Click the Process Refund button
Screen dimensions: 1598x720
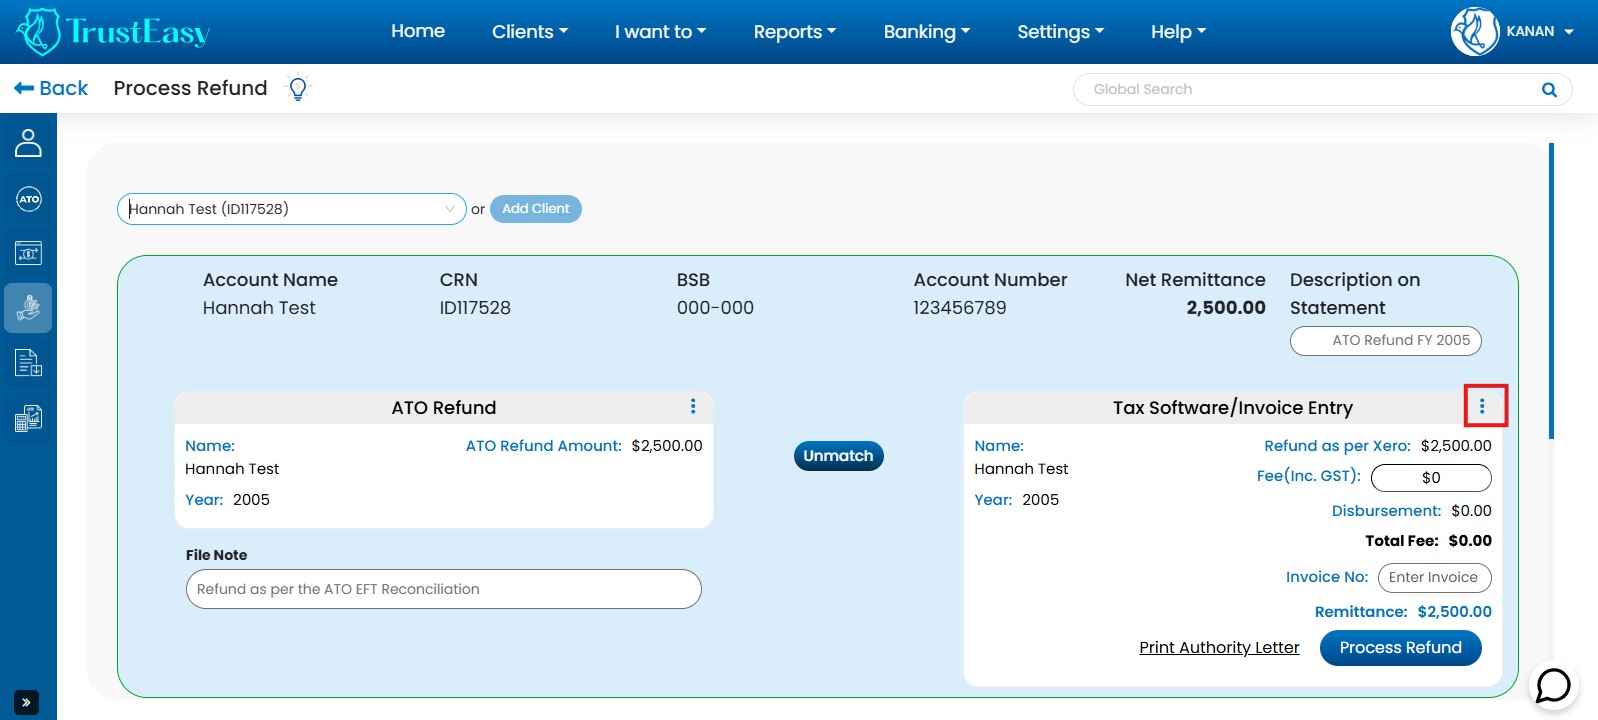pos(1400,648)
